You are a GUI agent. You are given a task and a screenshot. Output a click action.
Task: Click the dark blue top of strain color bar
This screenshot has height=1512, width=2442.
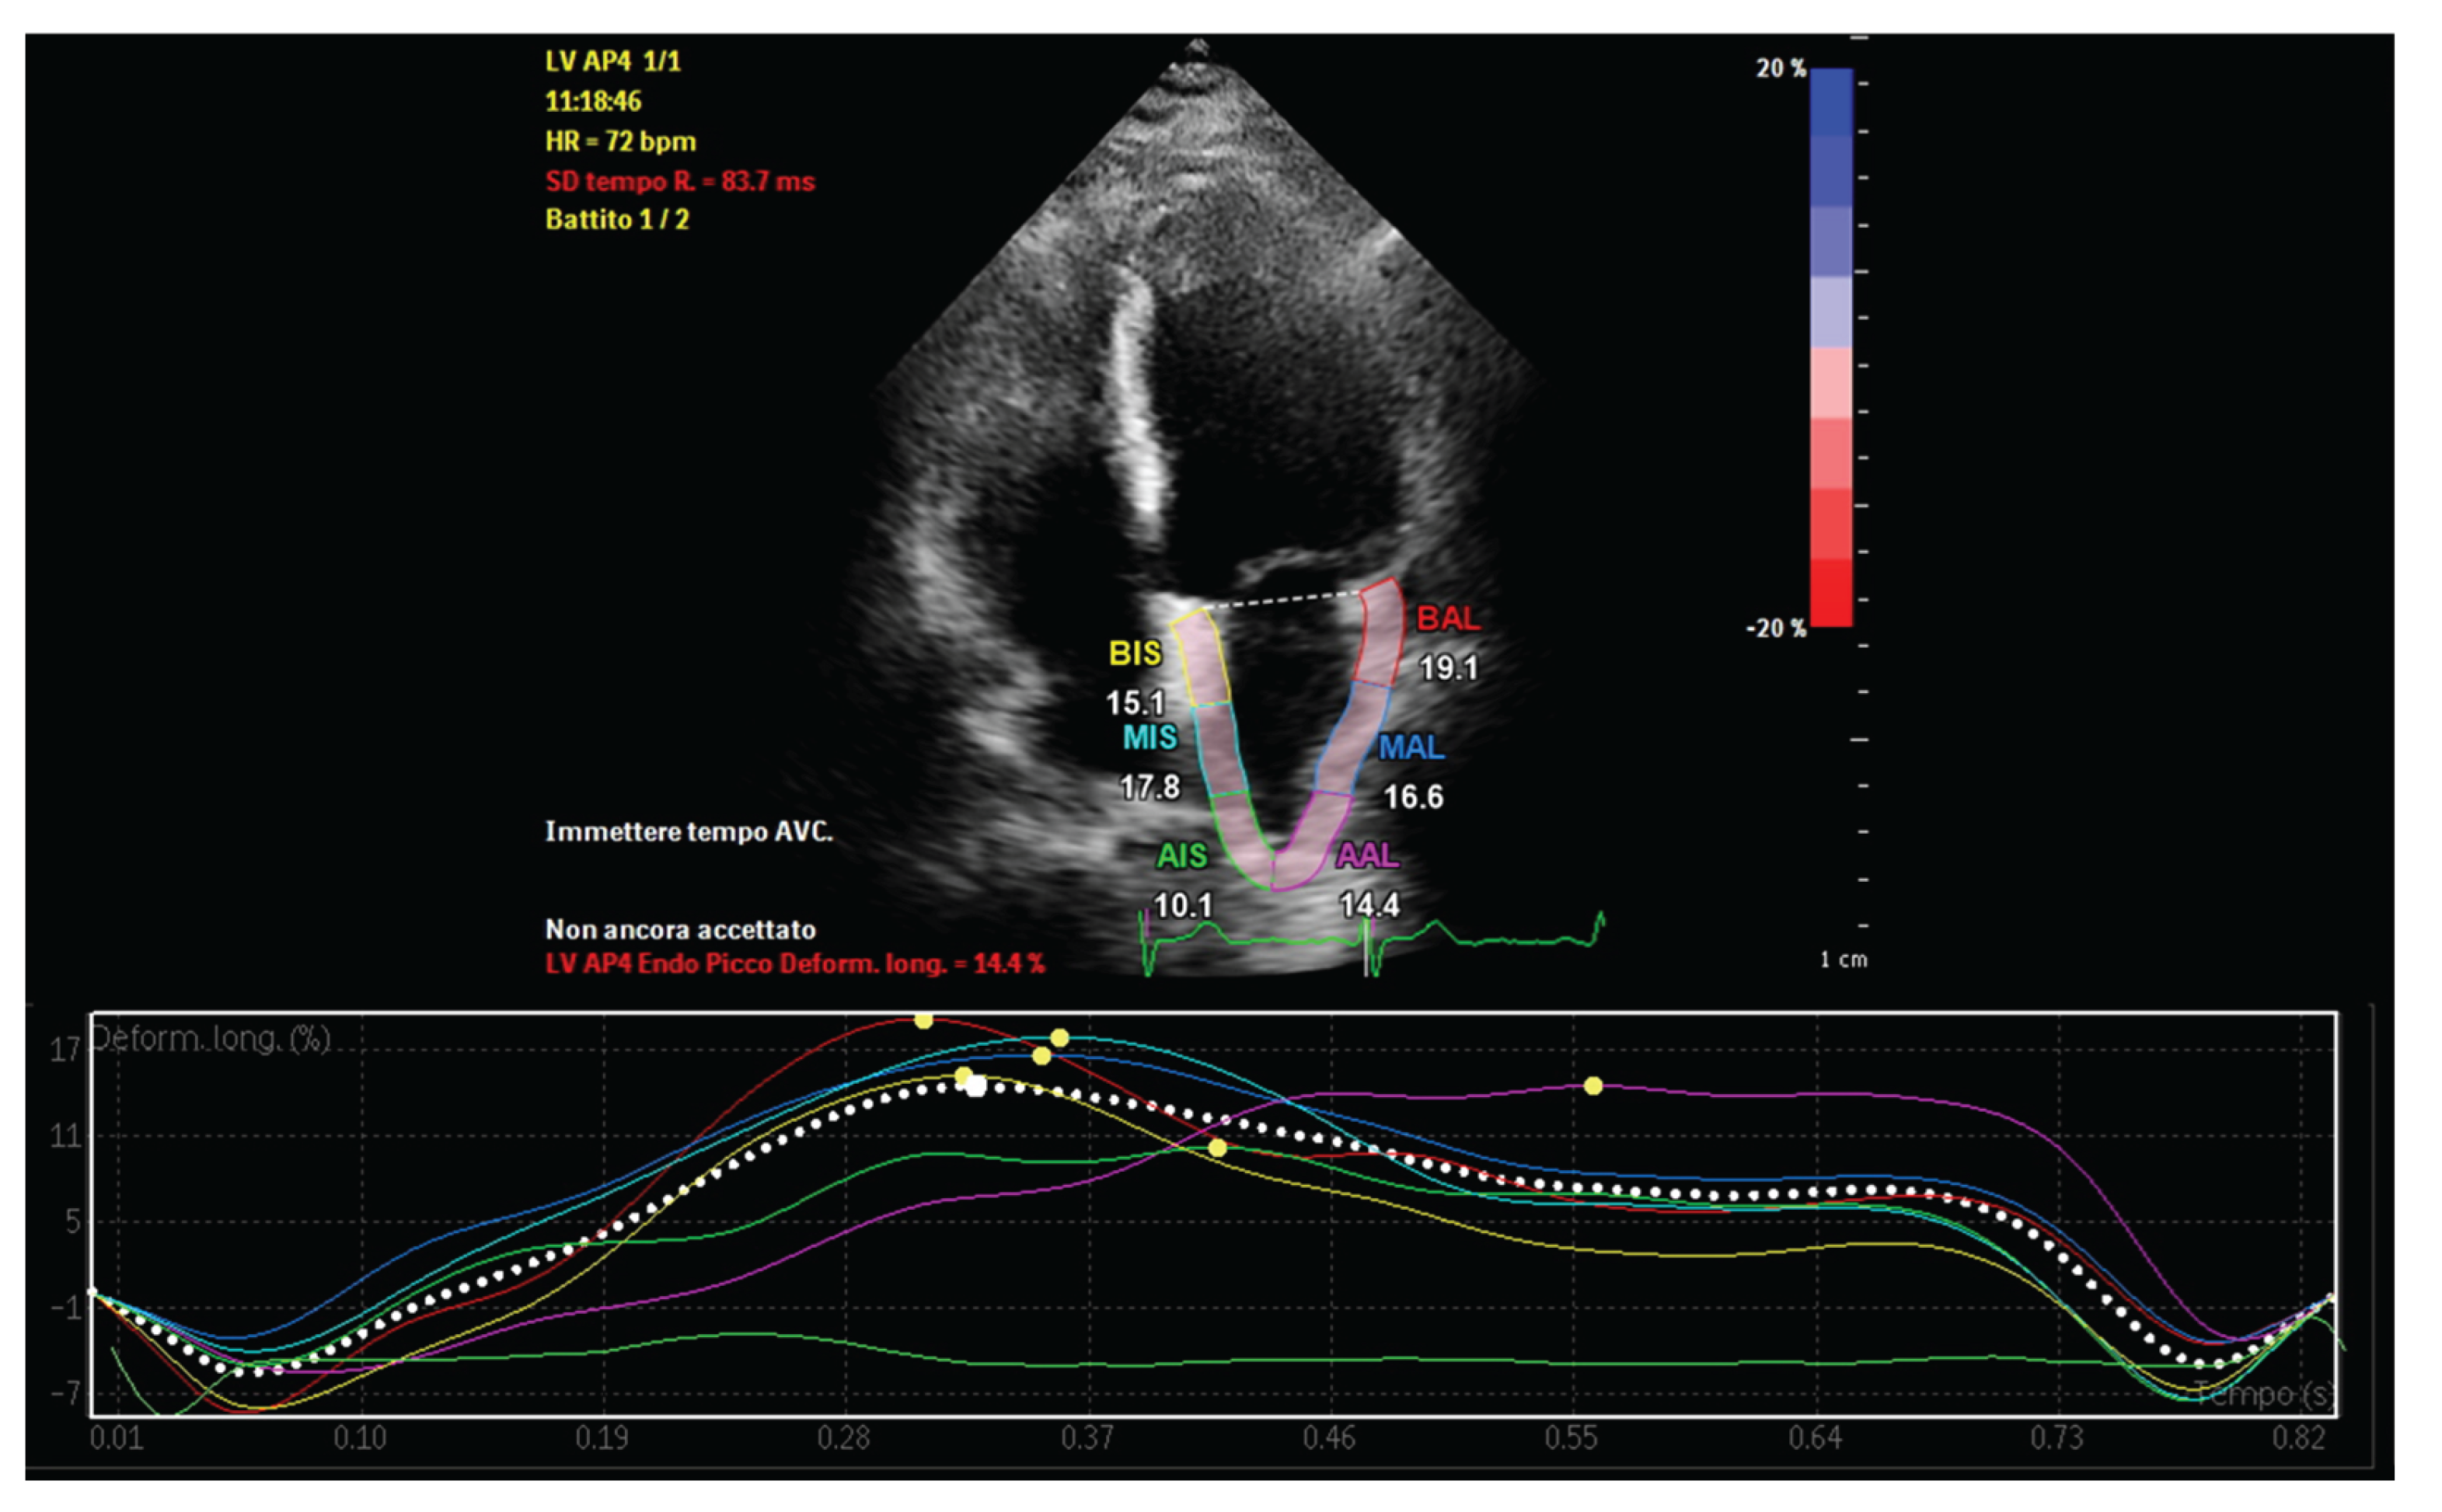(1830, 100)
